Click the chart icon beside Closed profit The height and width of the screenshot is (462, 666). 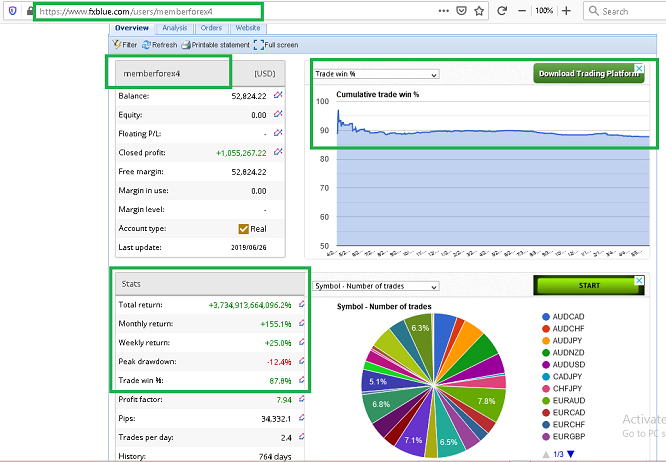[x=277, y=153]
